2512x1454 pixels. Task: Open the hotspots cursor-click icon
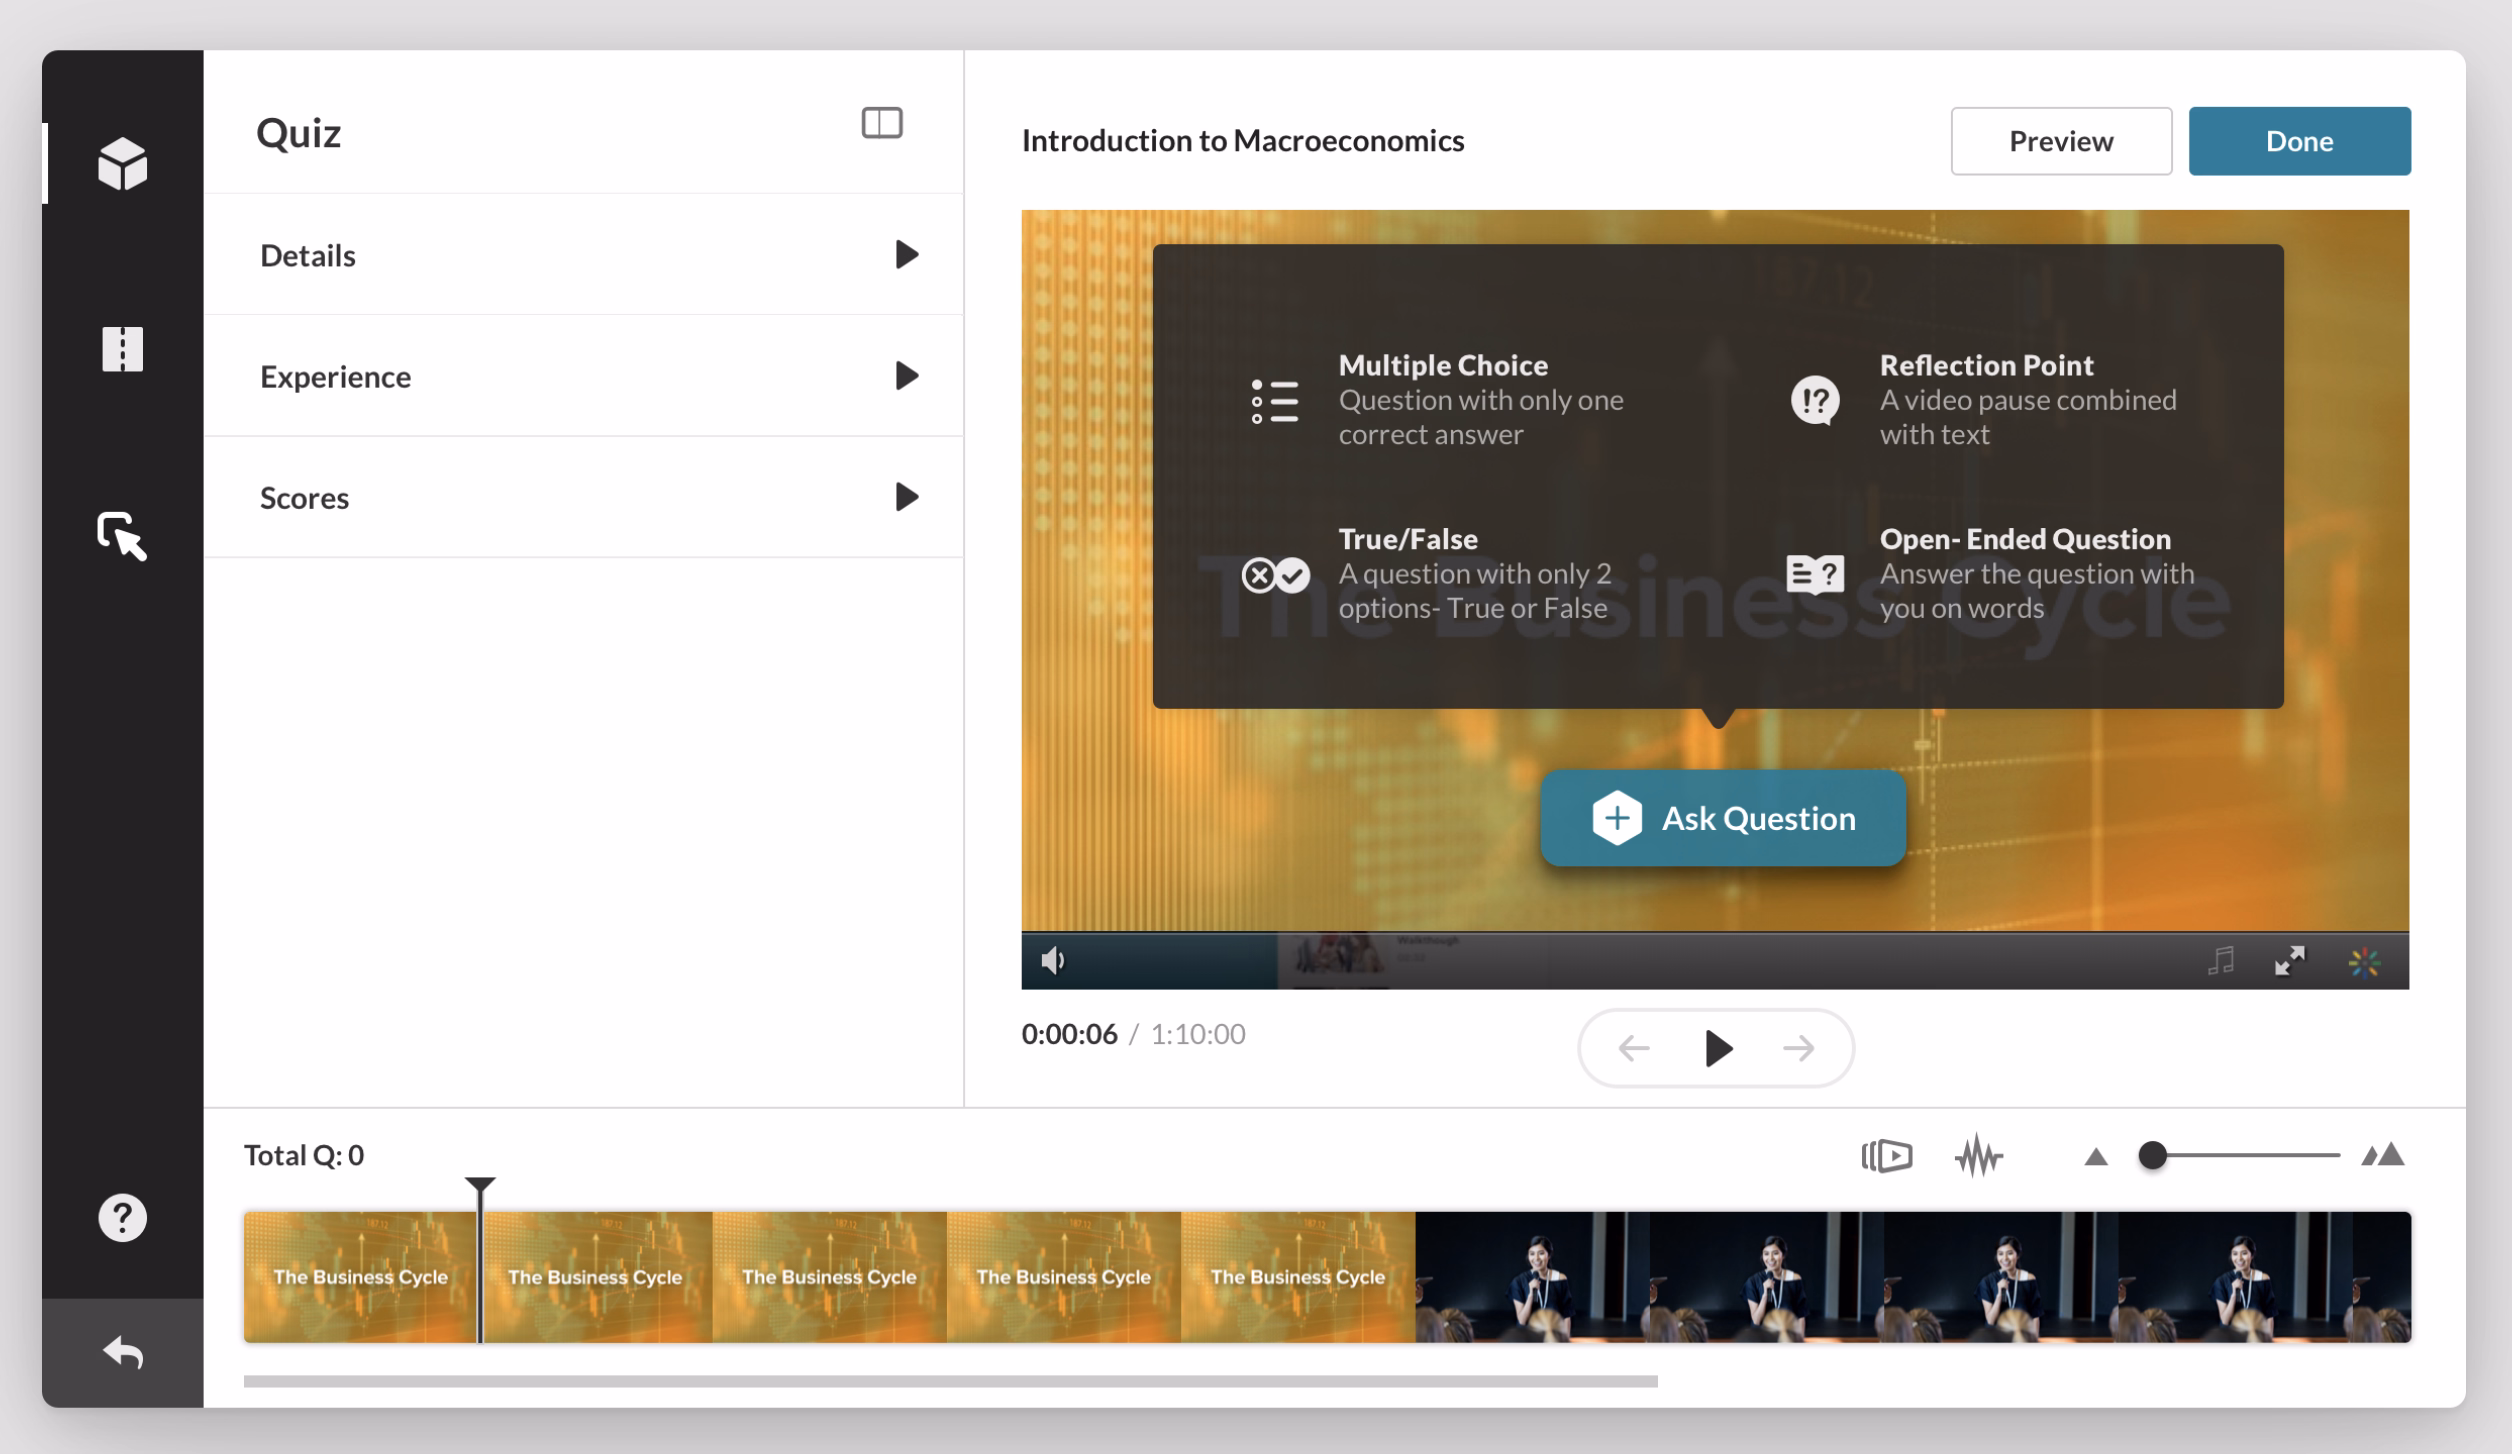coord(122,536)
